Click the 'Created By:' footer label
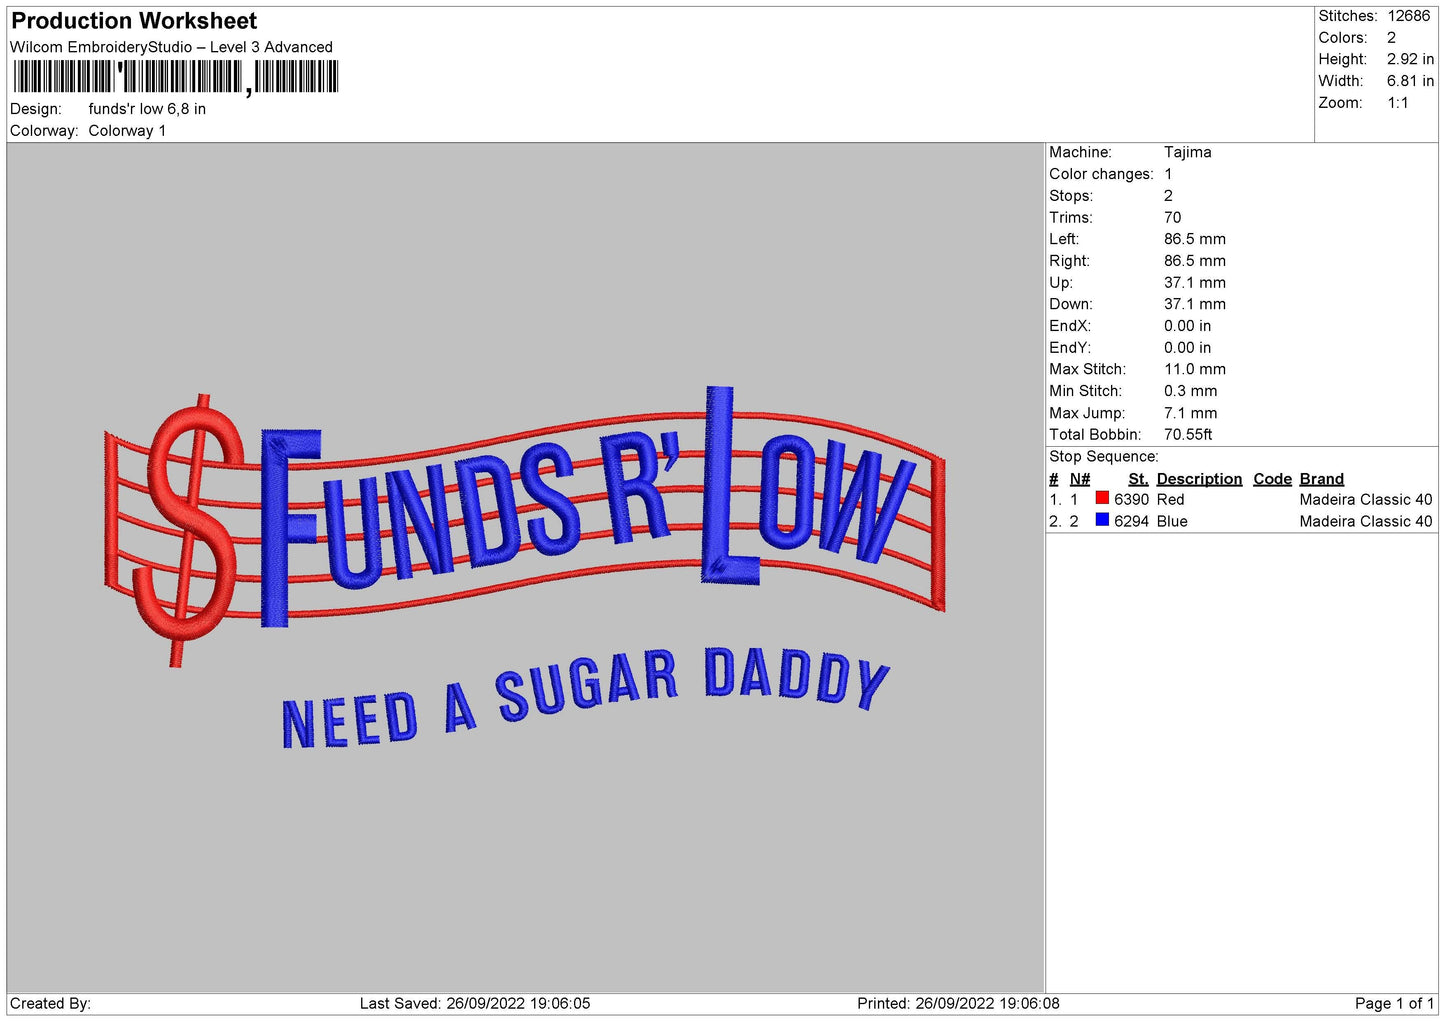Screen dimensions: 1445x1021 point(50,1004)
